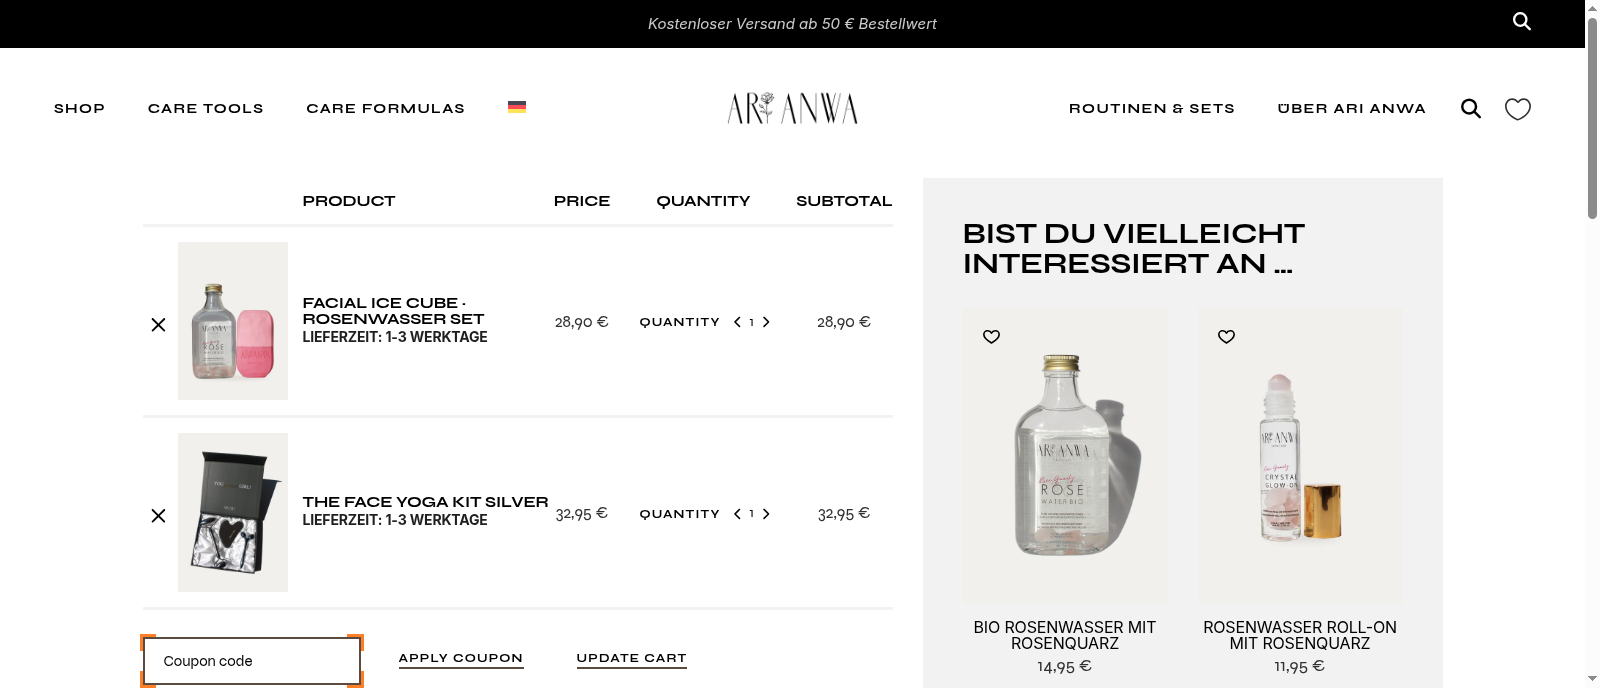This screenshot has height=688, width=1600.
Task: Remove The Face Yoga Kit Silver with the X
Action: pyautogui.click(x=158, y=515)
